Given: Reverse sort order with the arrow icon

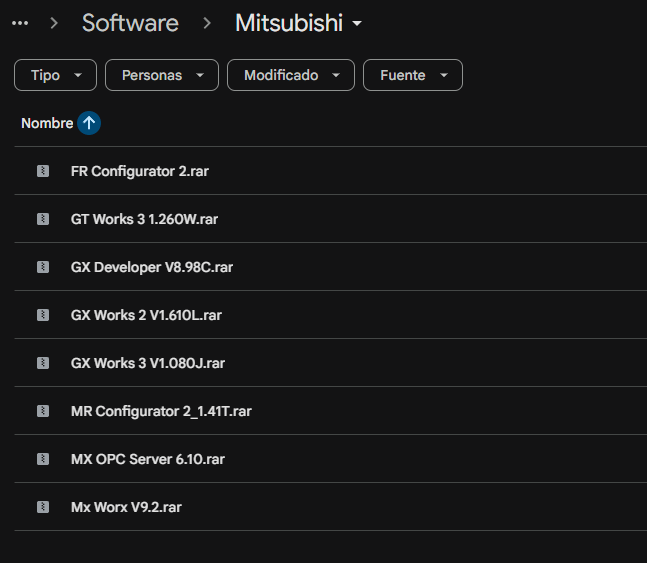Looking at the screenshot, I should tap(89, 123).
